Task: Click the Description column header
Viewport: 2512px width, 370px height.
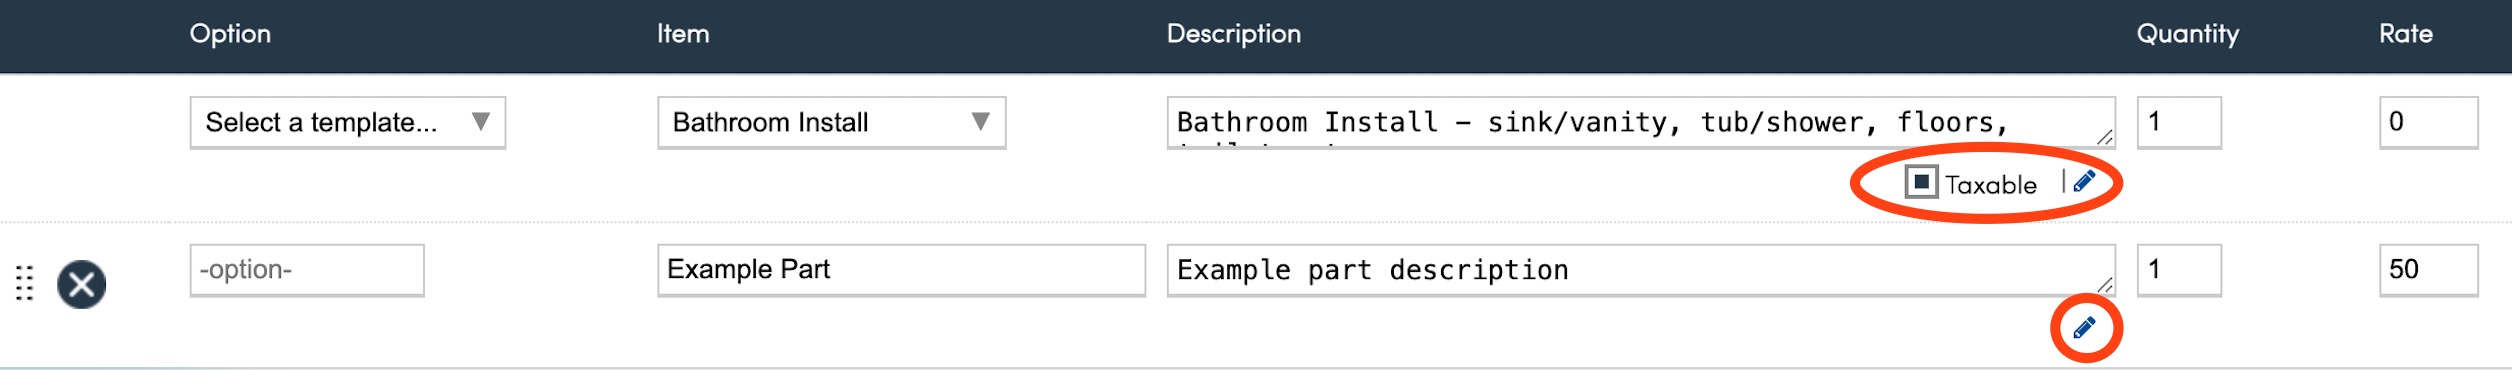Action: pyautogui.click(x=1233, y=34)
